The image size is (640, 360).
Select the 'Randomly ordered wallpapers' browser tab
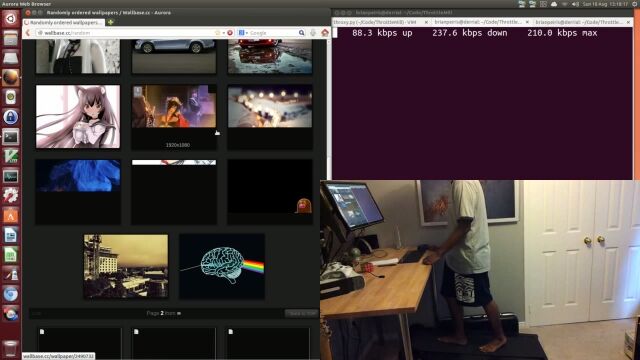[64, 22]
